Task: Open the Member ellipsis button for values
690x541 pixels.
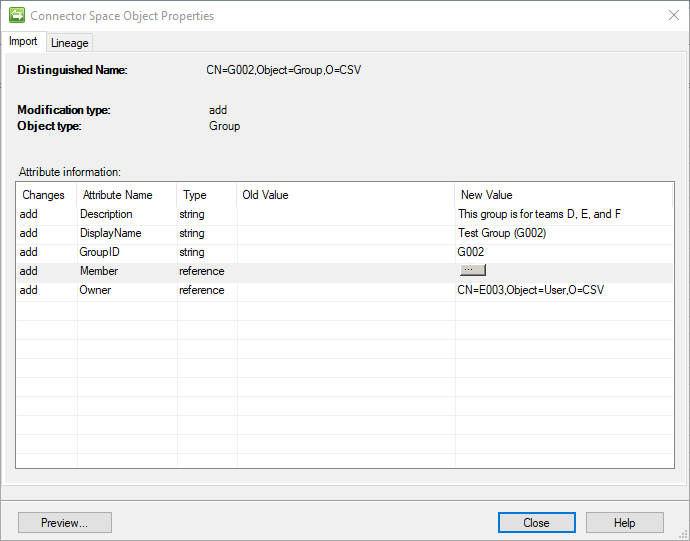Action: point(473,270)
